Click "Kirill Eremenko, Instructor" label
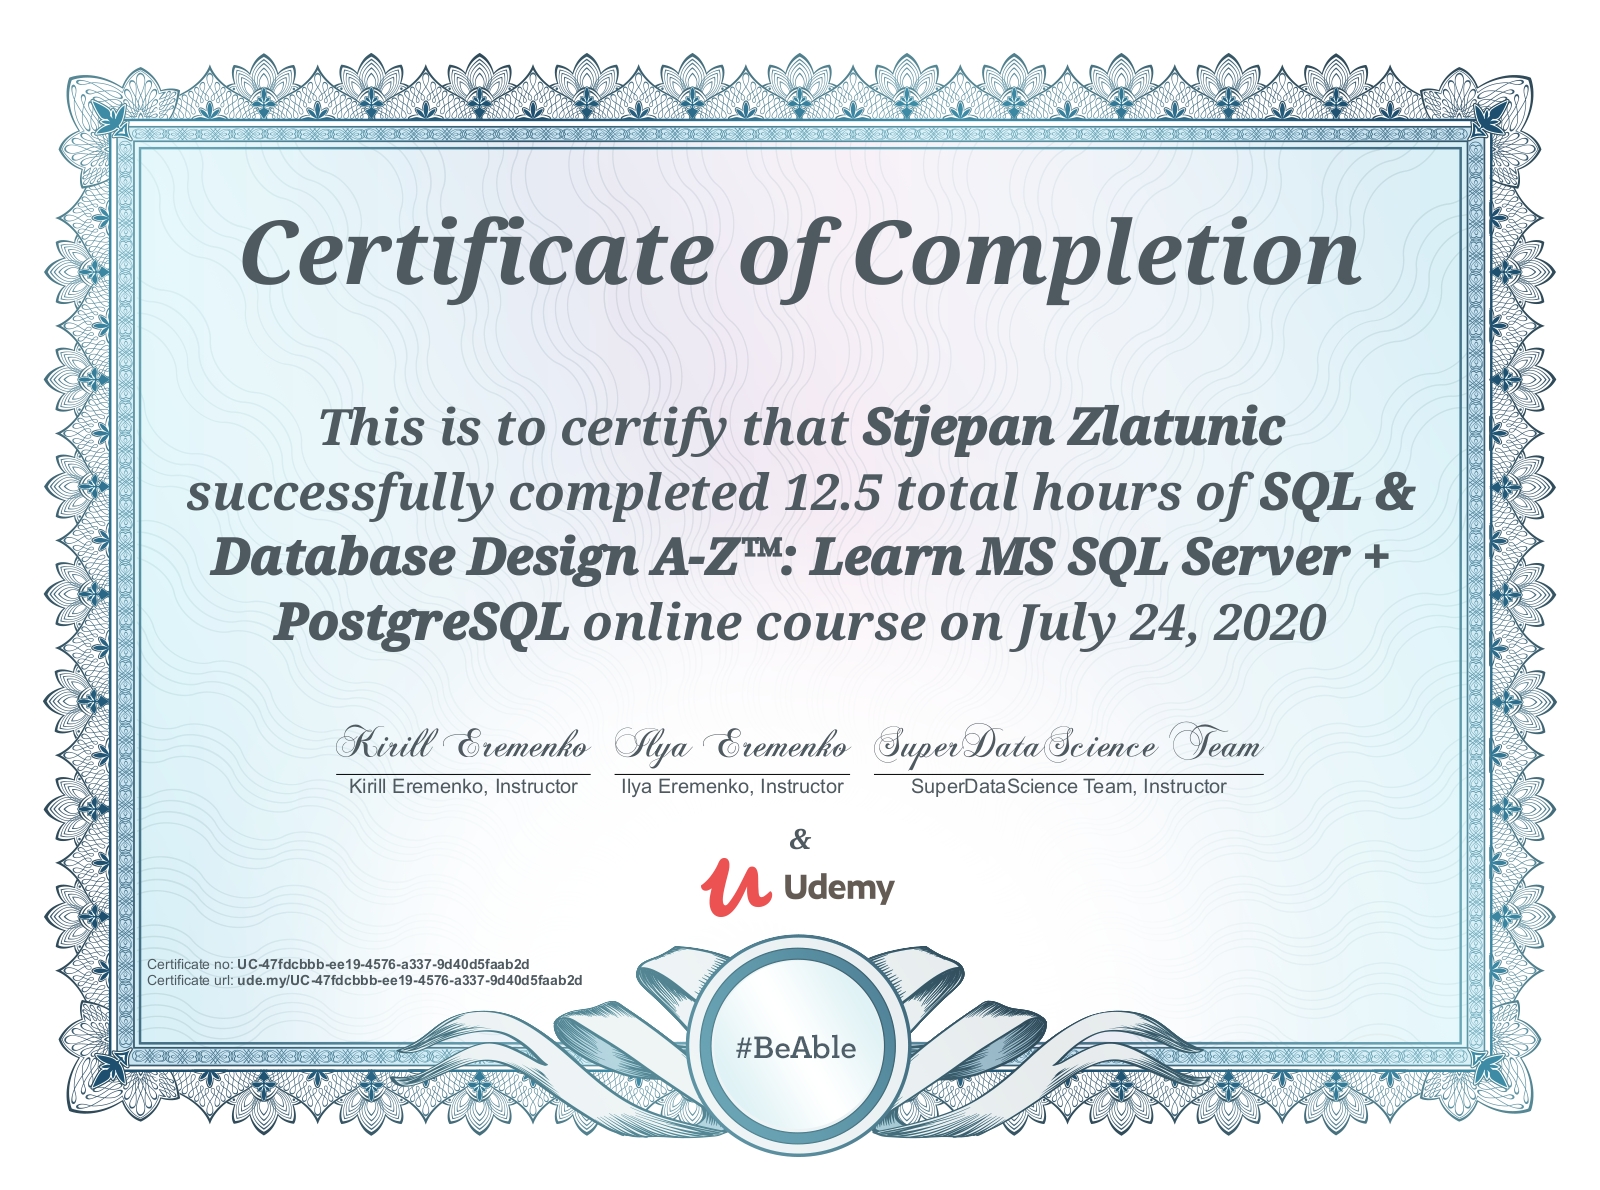1600x1190 pixels. [x=463, y=787]
